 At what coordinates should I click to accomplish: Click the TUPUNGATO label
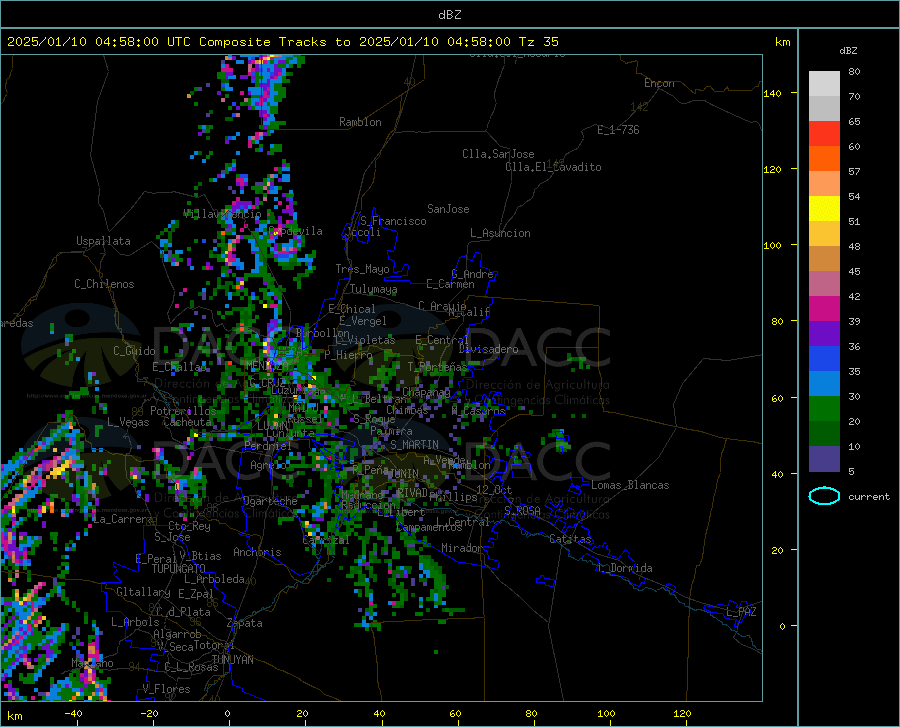(179, 569)
